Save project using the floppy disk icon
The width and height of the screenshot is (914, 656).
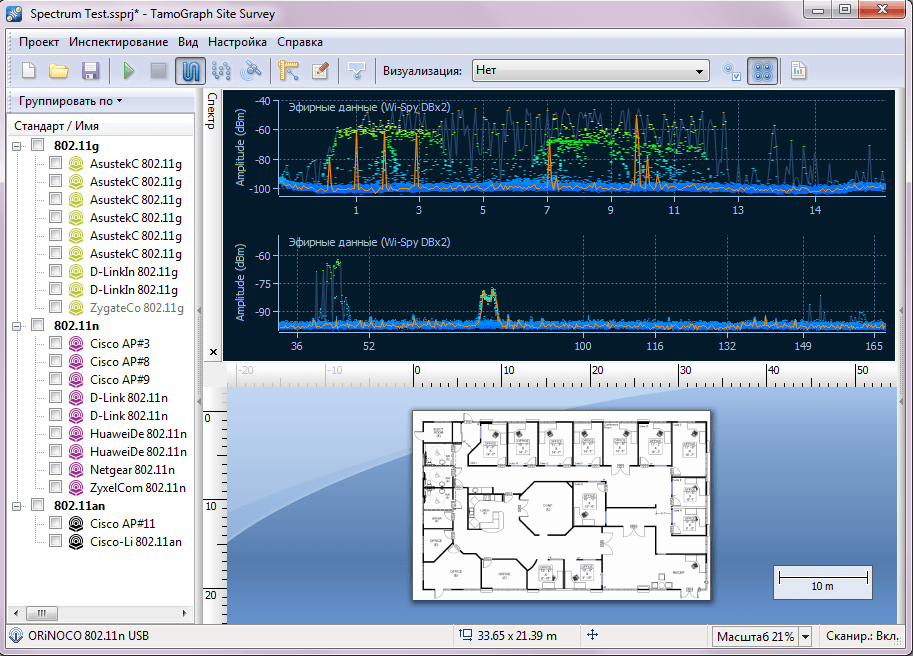(x=90, y=71)
